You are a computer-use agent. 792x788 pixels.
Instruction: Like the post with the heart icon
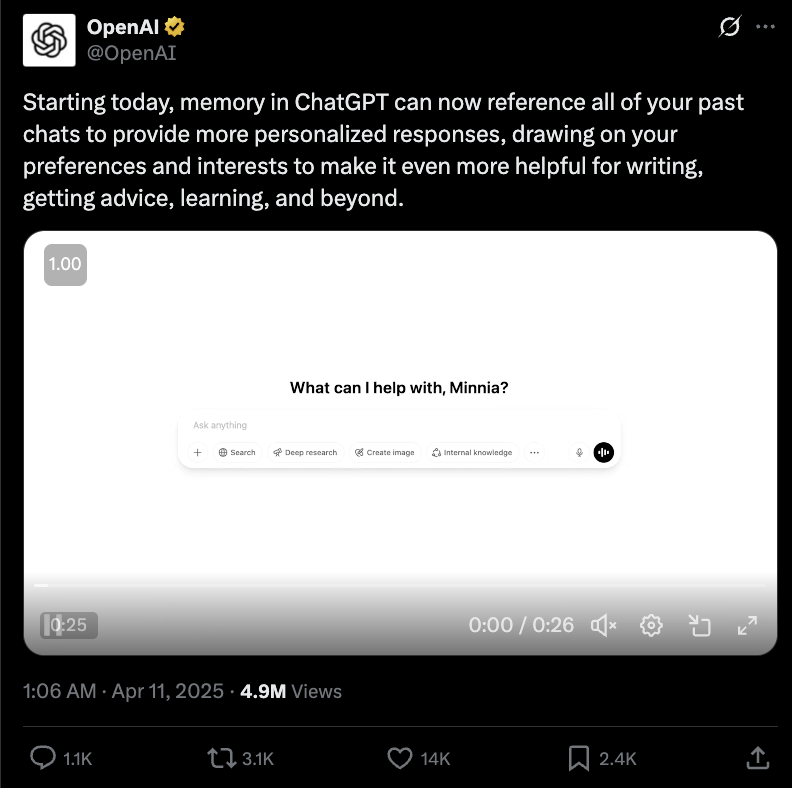click(400, 758)
